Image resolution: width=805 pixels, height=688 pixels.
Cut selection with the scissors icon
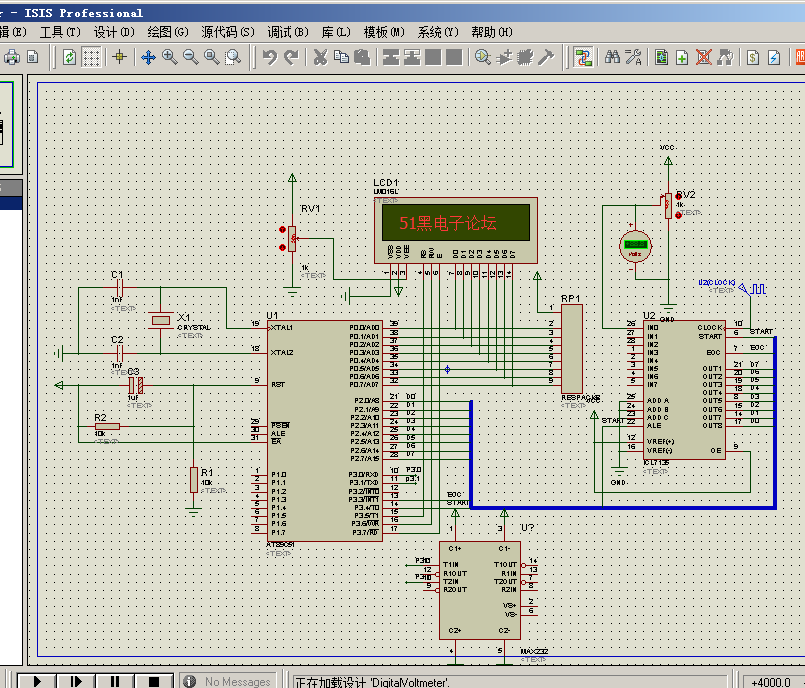click(320, 57)
